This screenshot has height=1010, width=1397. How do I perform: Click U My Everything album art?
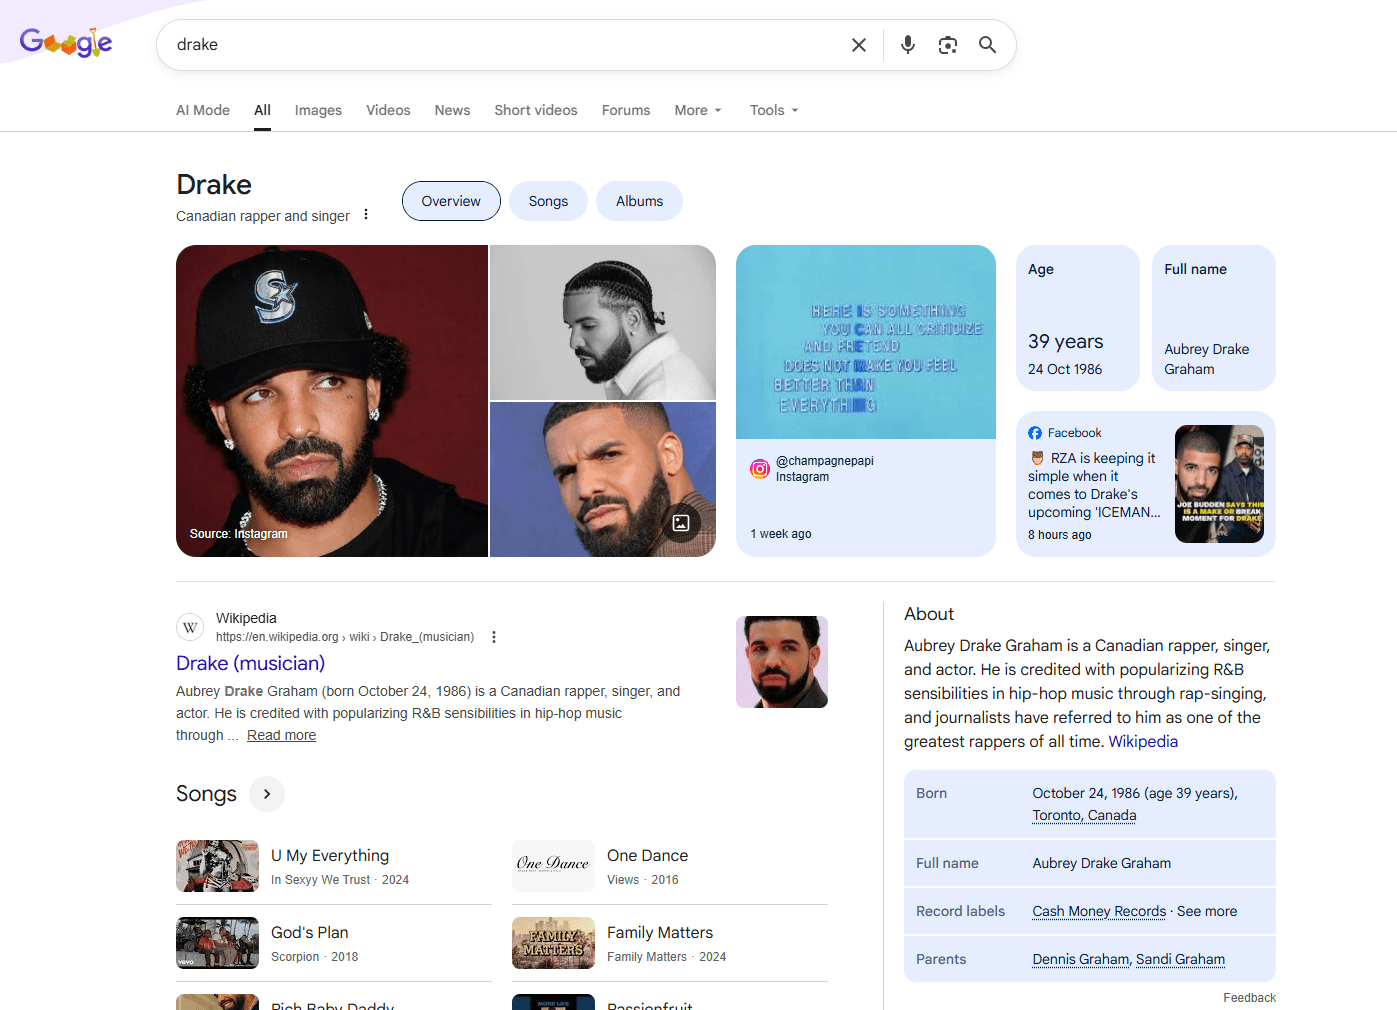coord(217,866)
